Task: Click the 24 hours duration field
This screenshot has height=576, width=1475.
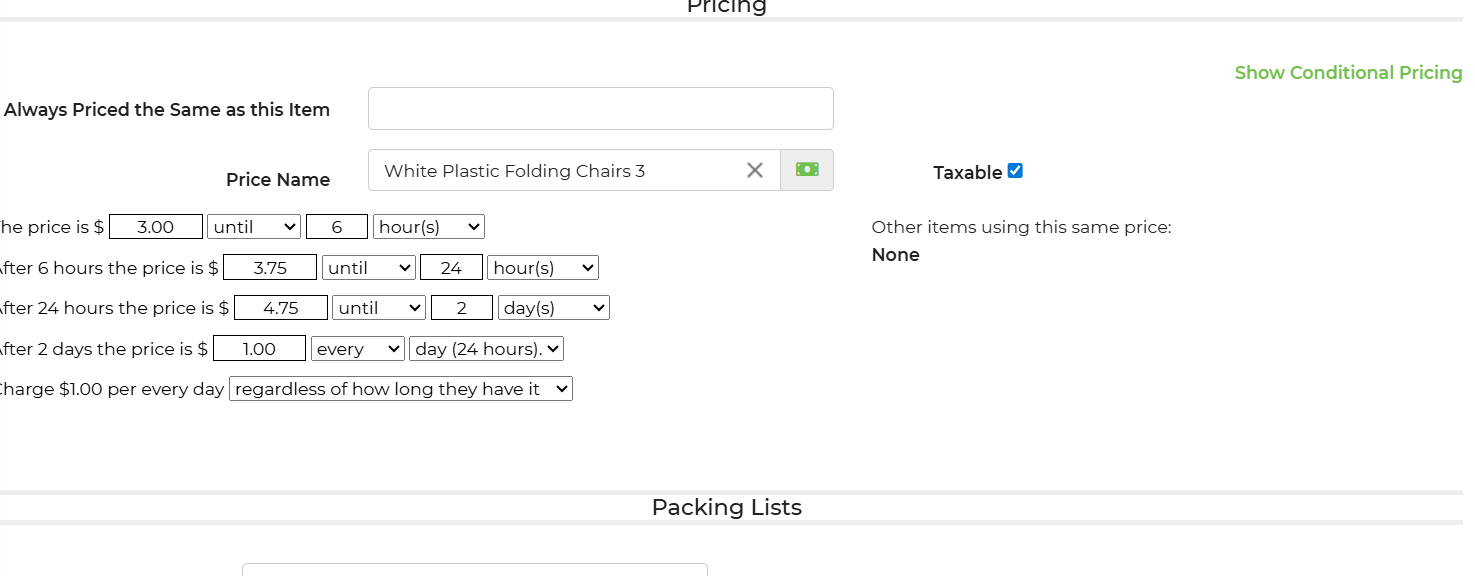Action: pos(451,268)
